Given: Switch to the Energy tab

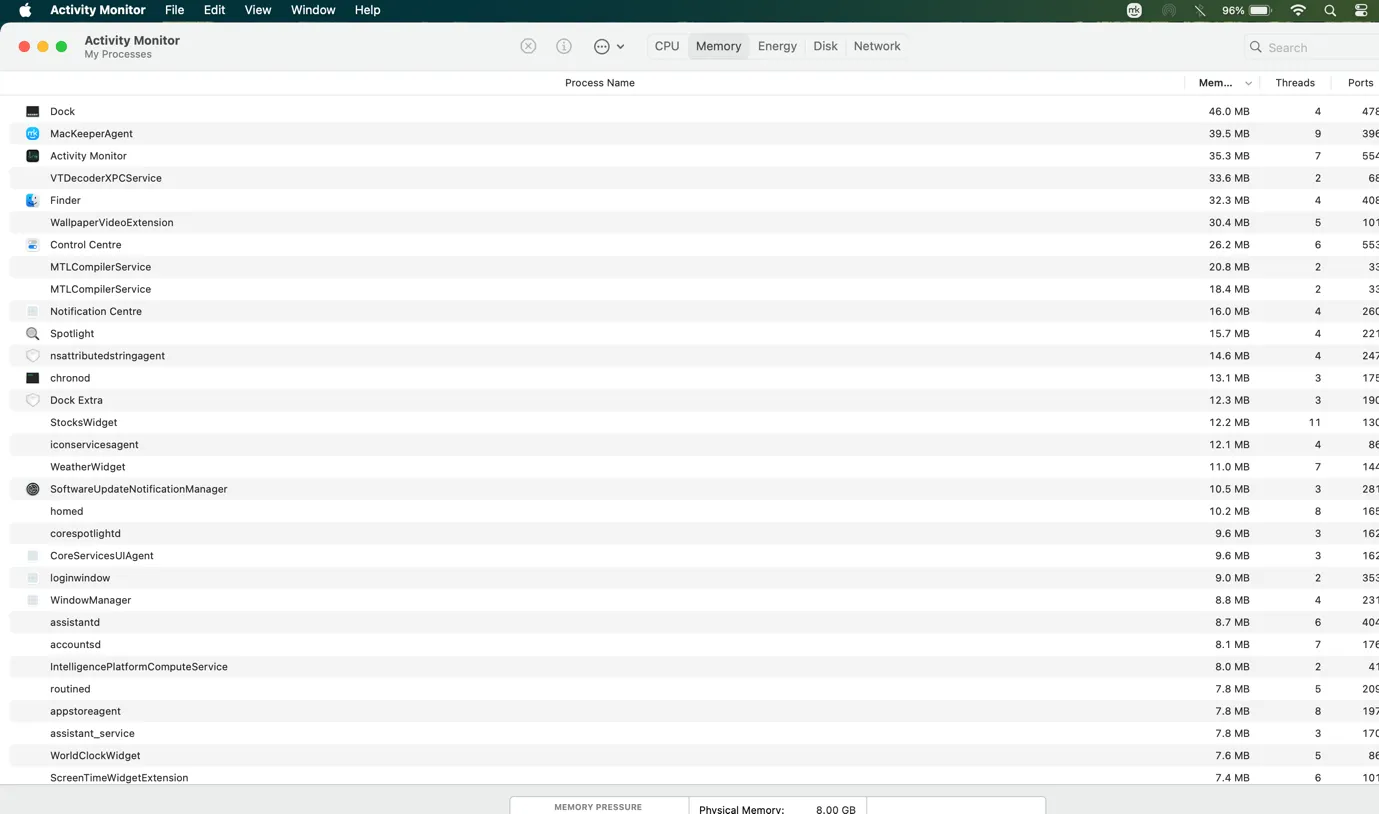Looking at the screenshot, I should (x=777, y=46).
